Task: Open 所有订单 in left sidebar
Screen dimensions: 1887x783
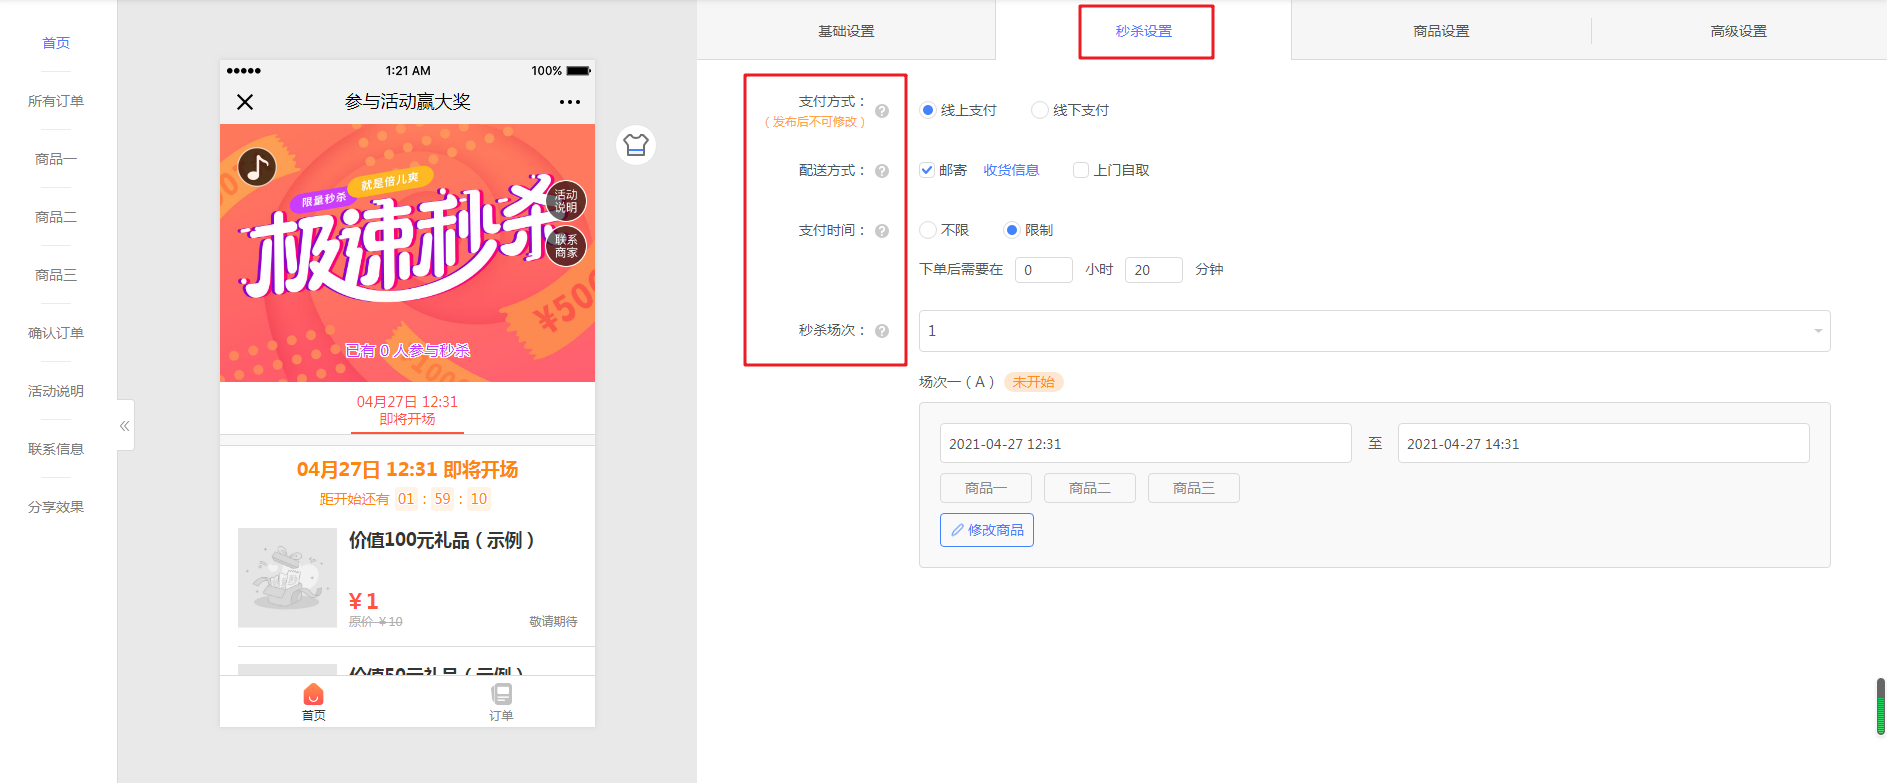Action: pyautogui.click(x=56, y=101)
